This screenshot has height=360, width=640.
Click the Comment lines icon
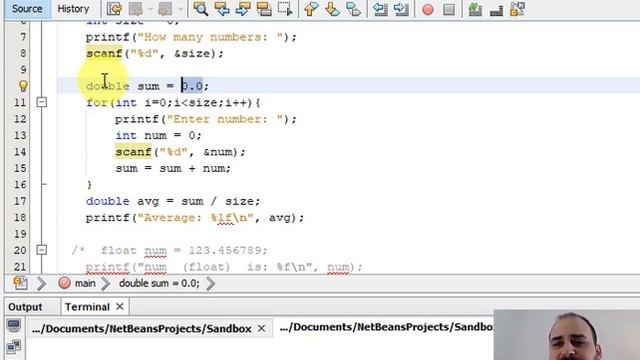475,9
